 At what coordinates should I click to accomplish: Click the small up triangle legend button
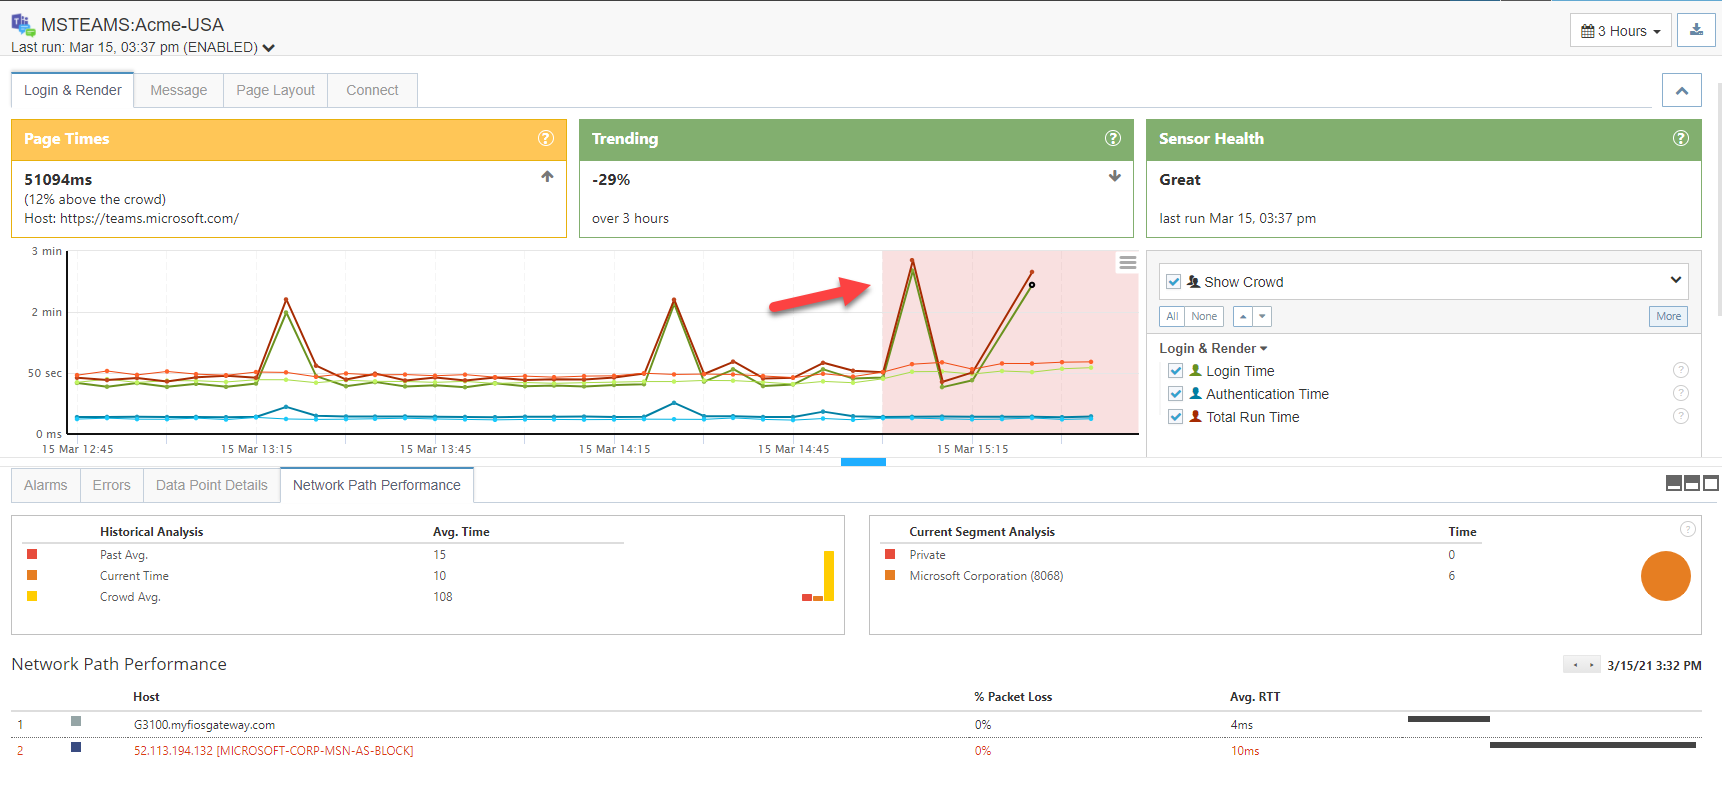tap(1243, 316)
